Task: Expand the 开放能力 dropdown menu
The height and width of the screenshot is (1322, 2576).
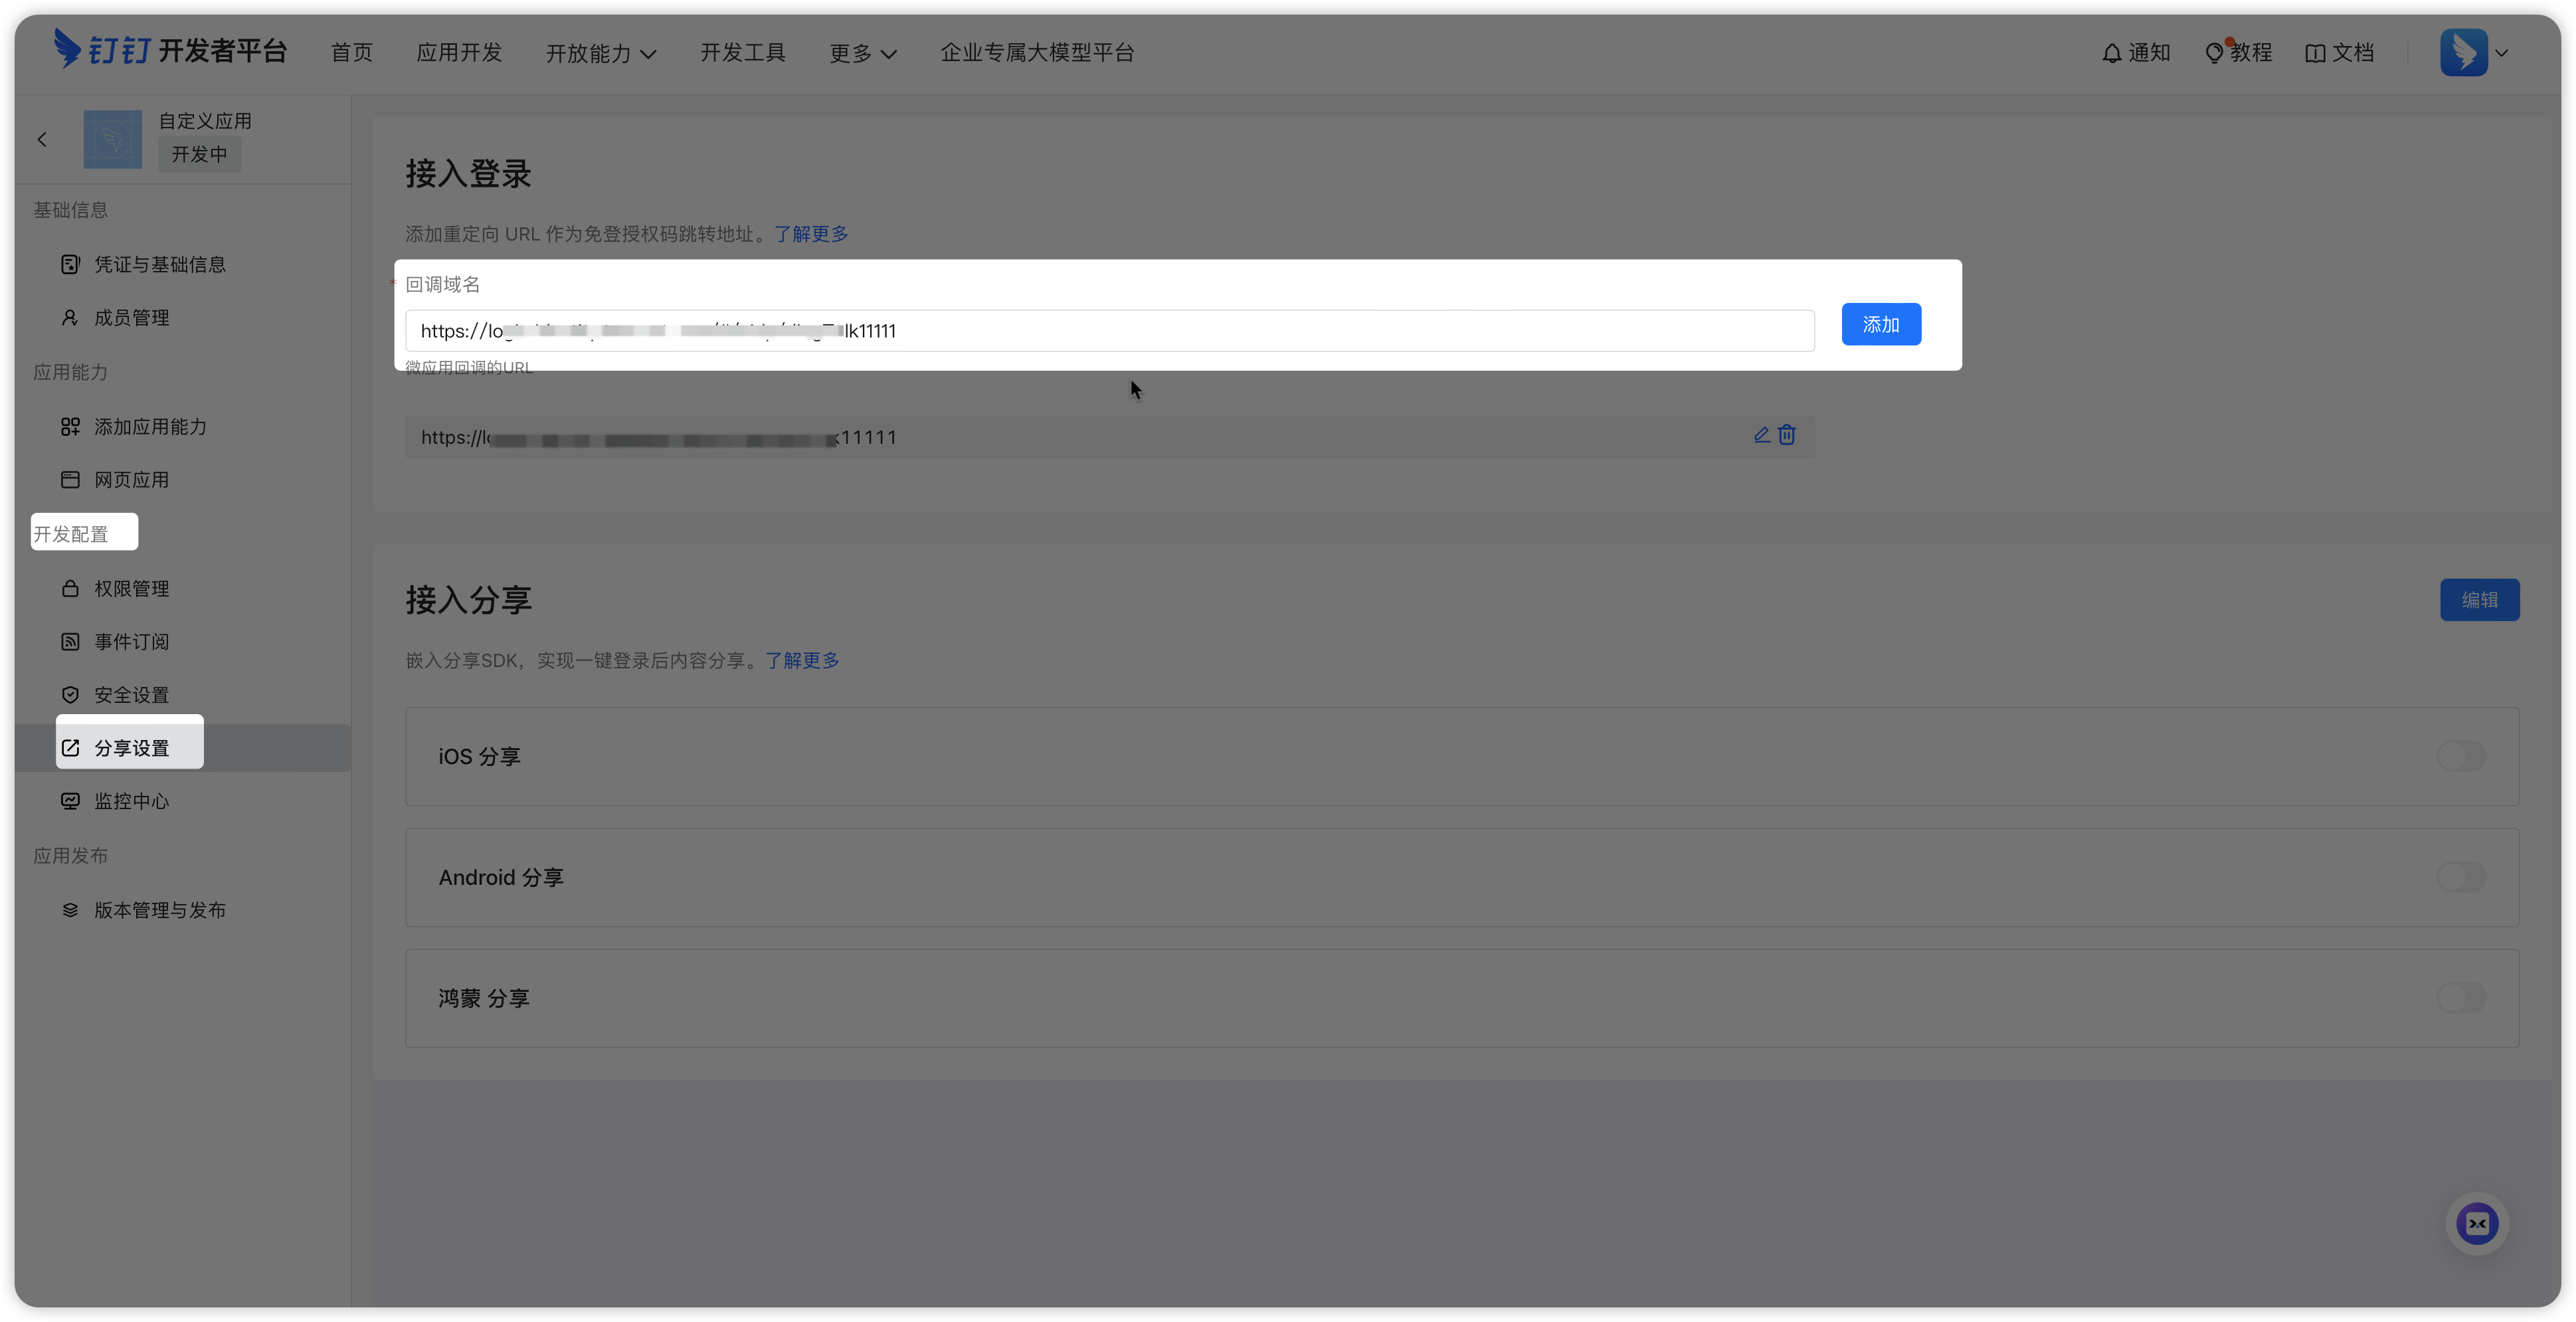Action: click(601, 53)
